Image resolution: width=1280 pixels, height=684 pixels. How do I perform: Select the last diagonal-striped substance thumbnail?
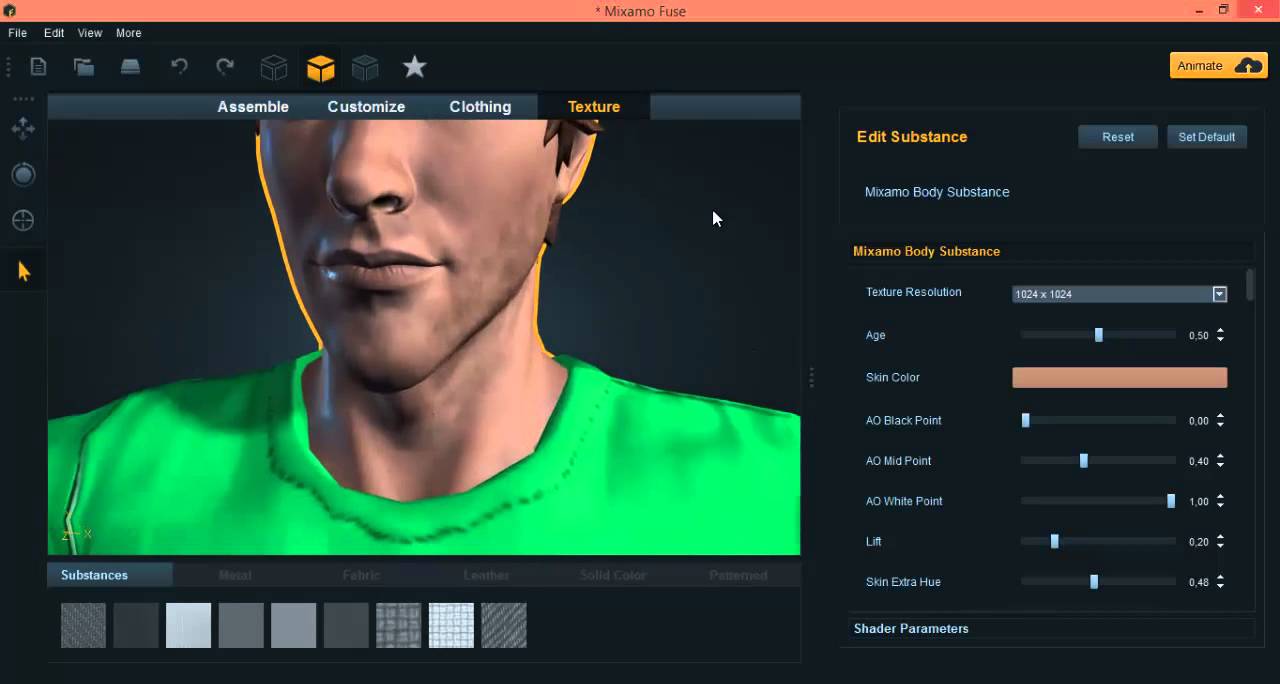click(503, 625)
